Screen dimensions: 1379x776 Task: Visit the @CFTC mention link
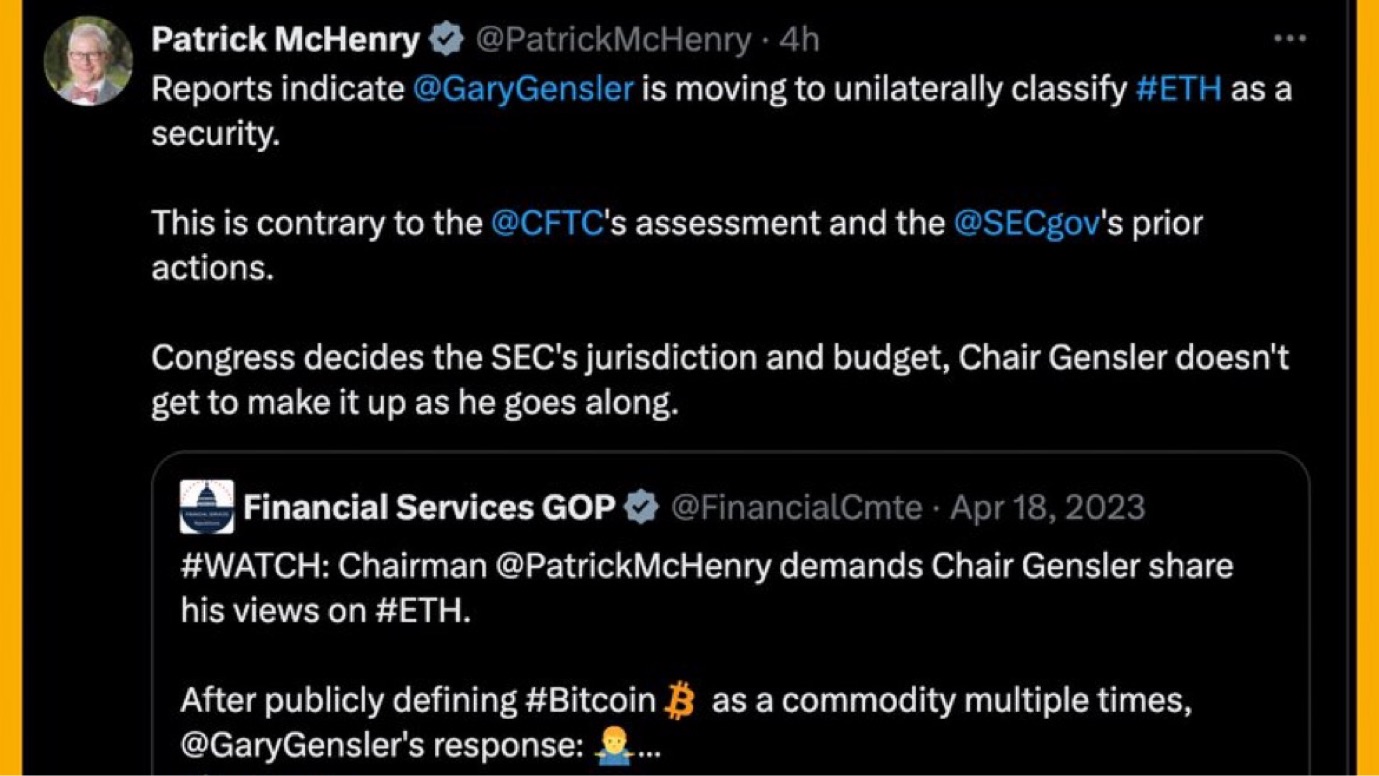click(x=547, y=223)
